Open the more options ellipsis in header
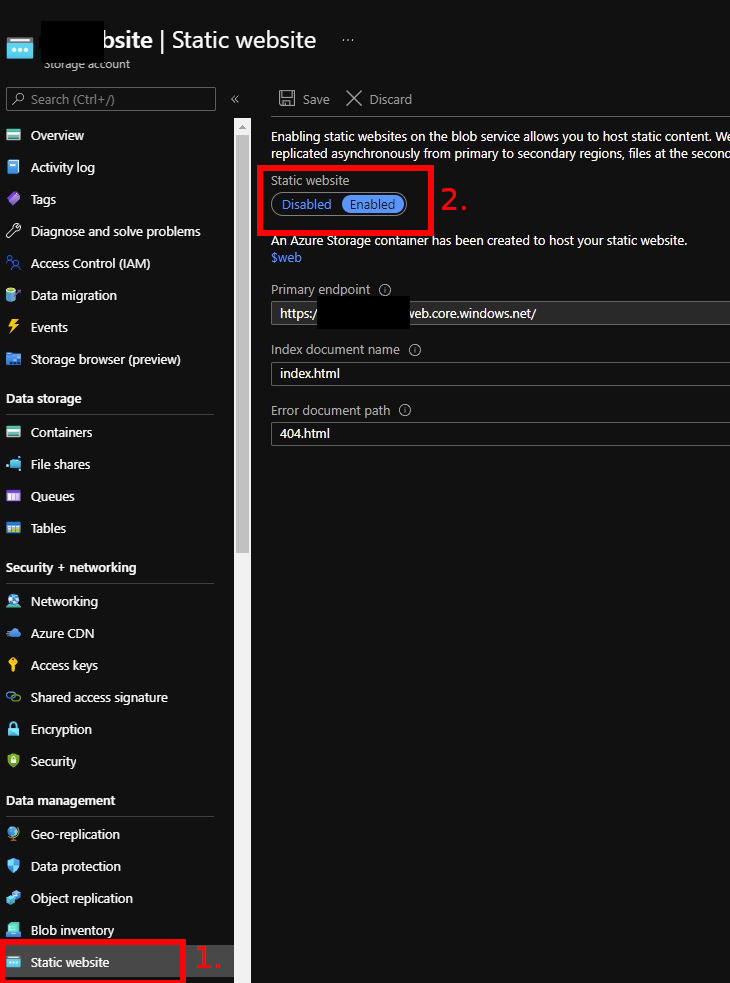Viewport: 730px width, 983px height. click(x=348, y=40)
